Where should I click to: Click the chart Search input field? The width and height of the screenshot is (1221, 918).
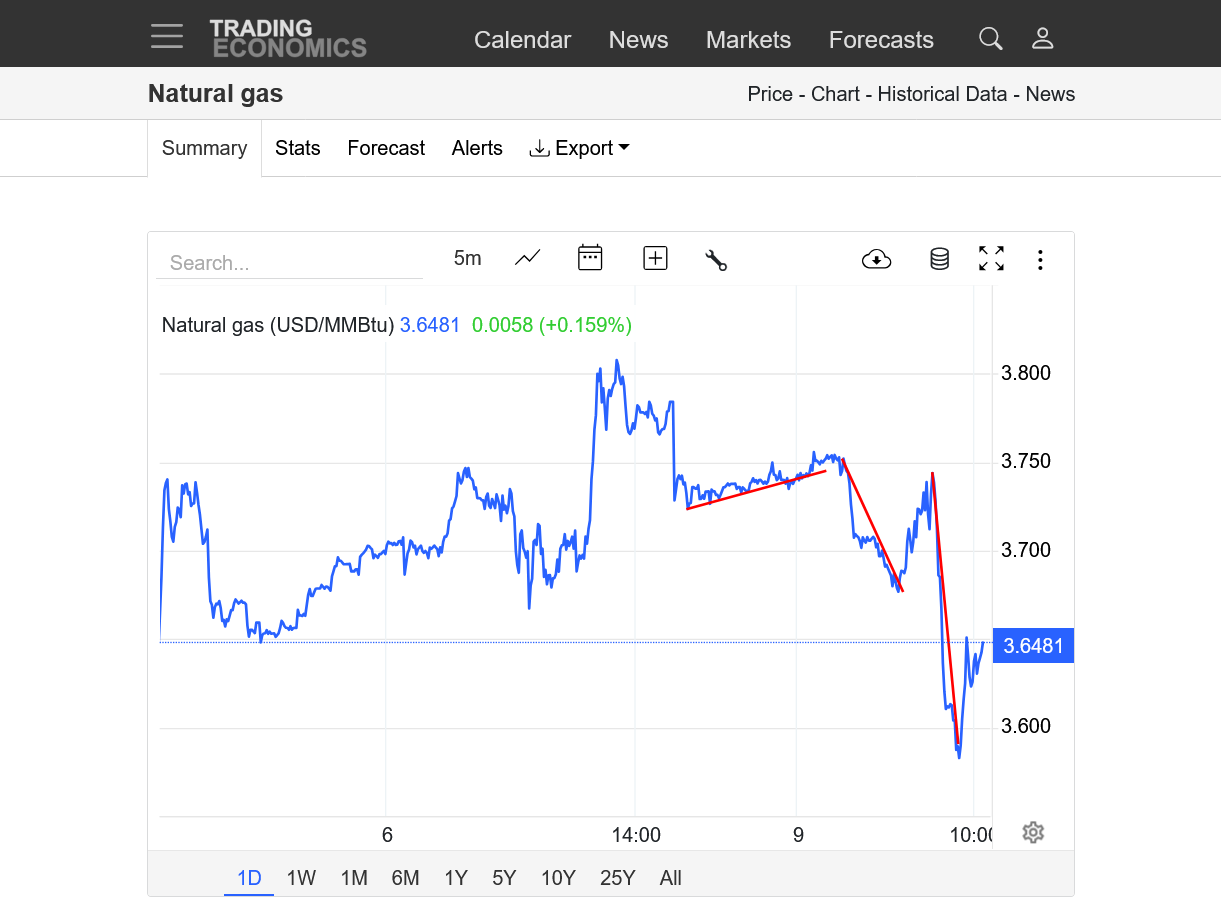290,263
